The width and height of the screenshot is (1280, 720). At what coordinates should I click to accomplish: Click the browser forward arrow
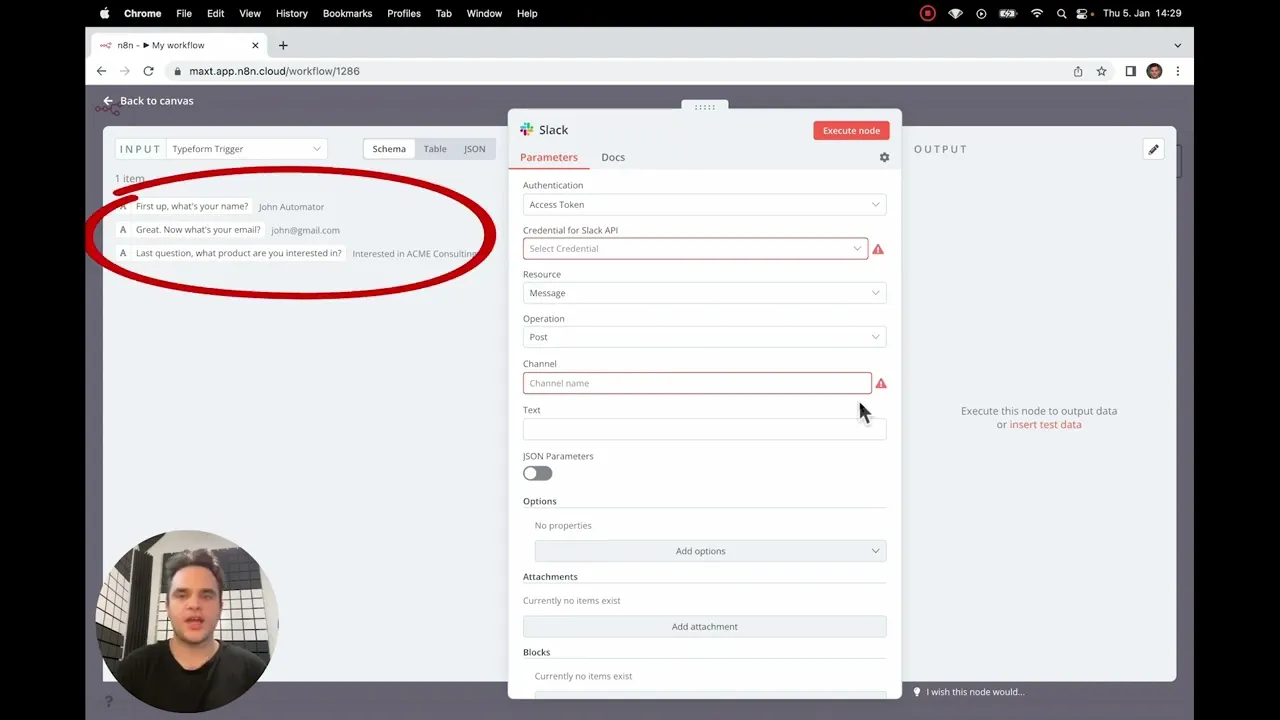coord(125,71)
